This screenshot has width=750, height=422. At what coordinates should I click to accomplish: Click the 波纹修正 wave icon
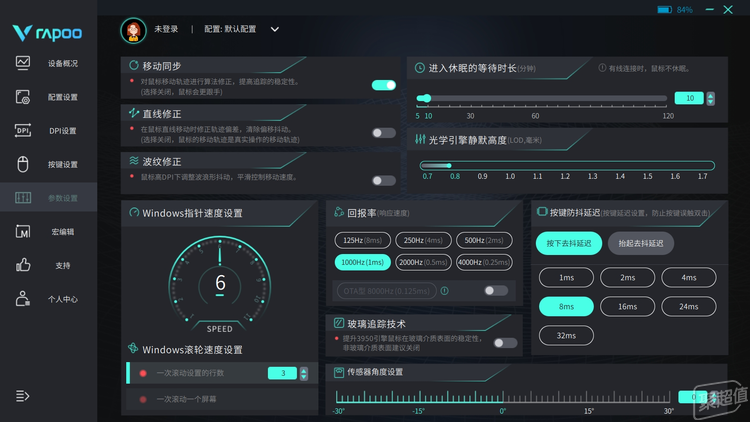click(133, 161)
